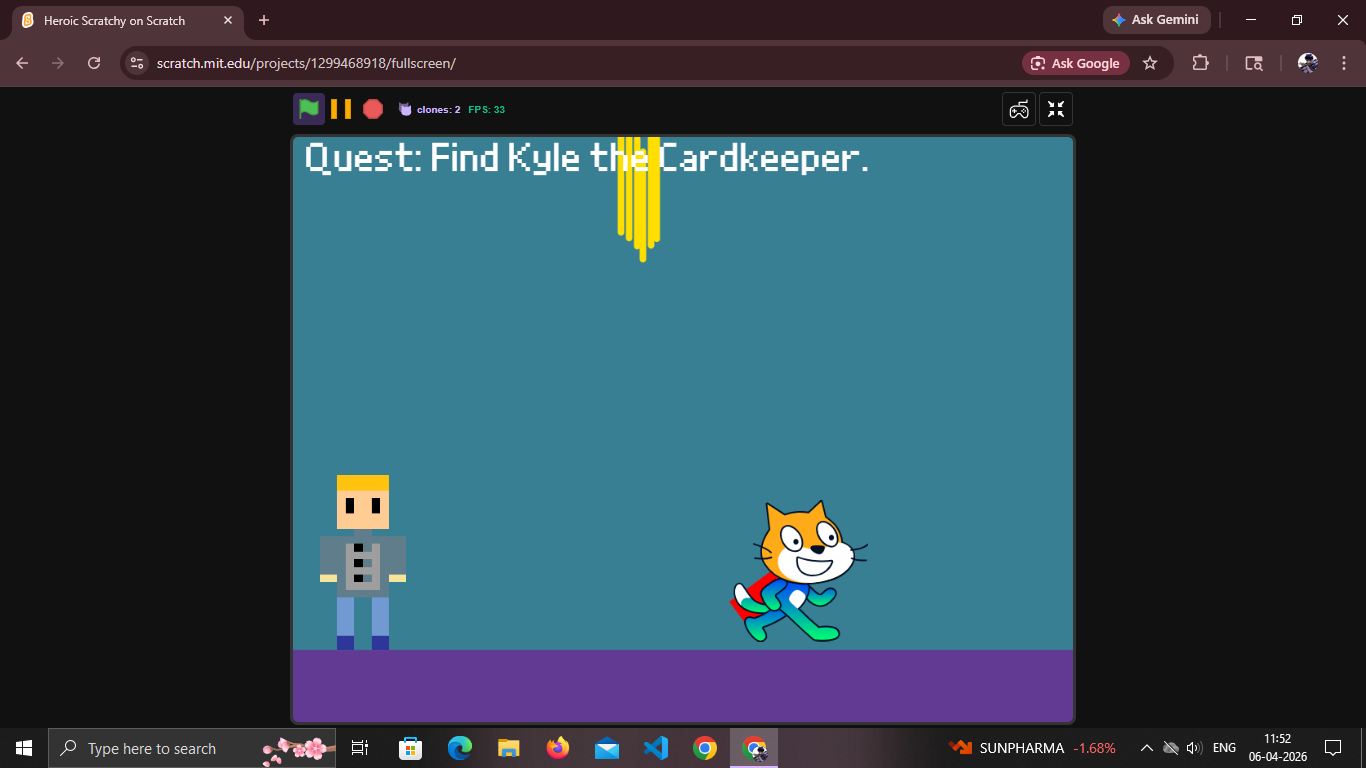Bookmark this page with the star icon
1366x768 pixels.
coord(1150,63)
